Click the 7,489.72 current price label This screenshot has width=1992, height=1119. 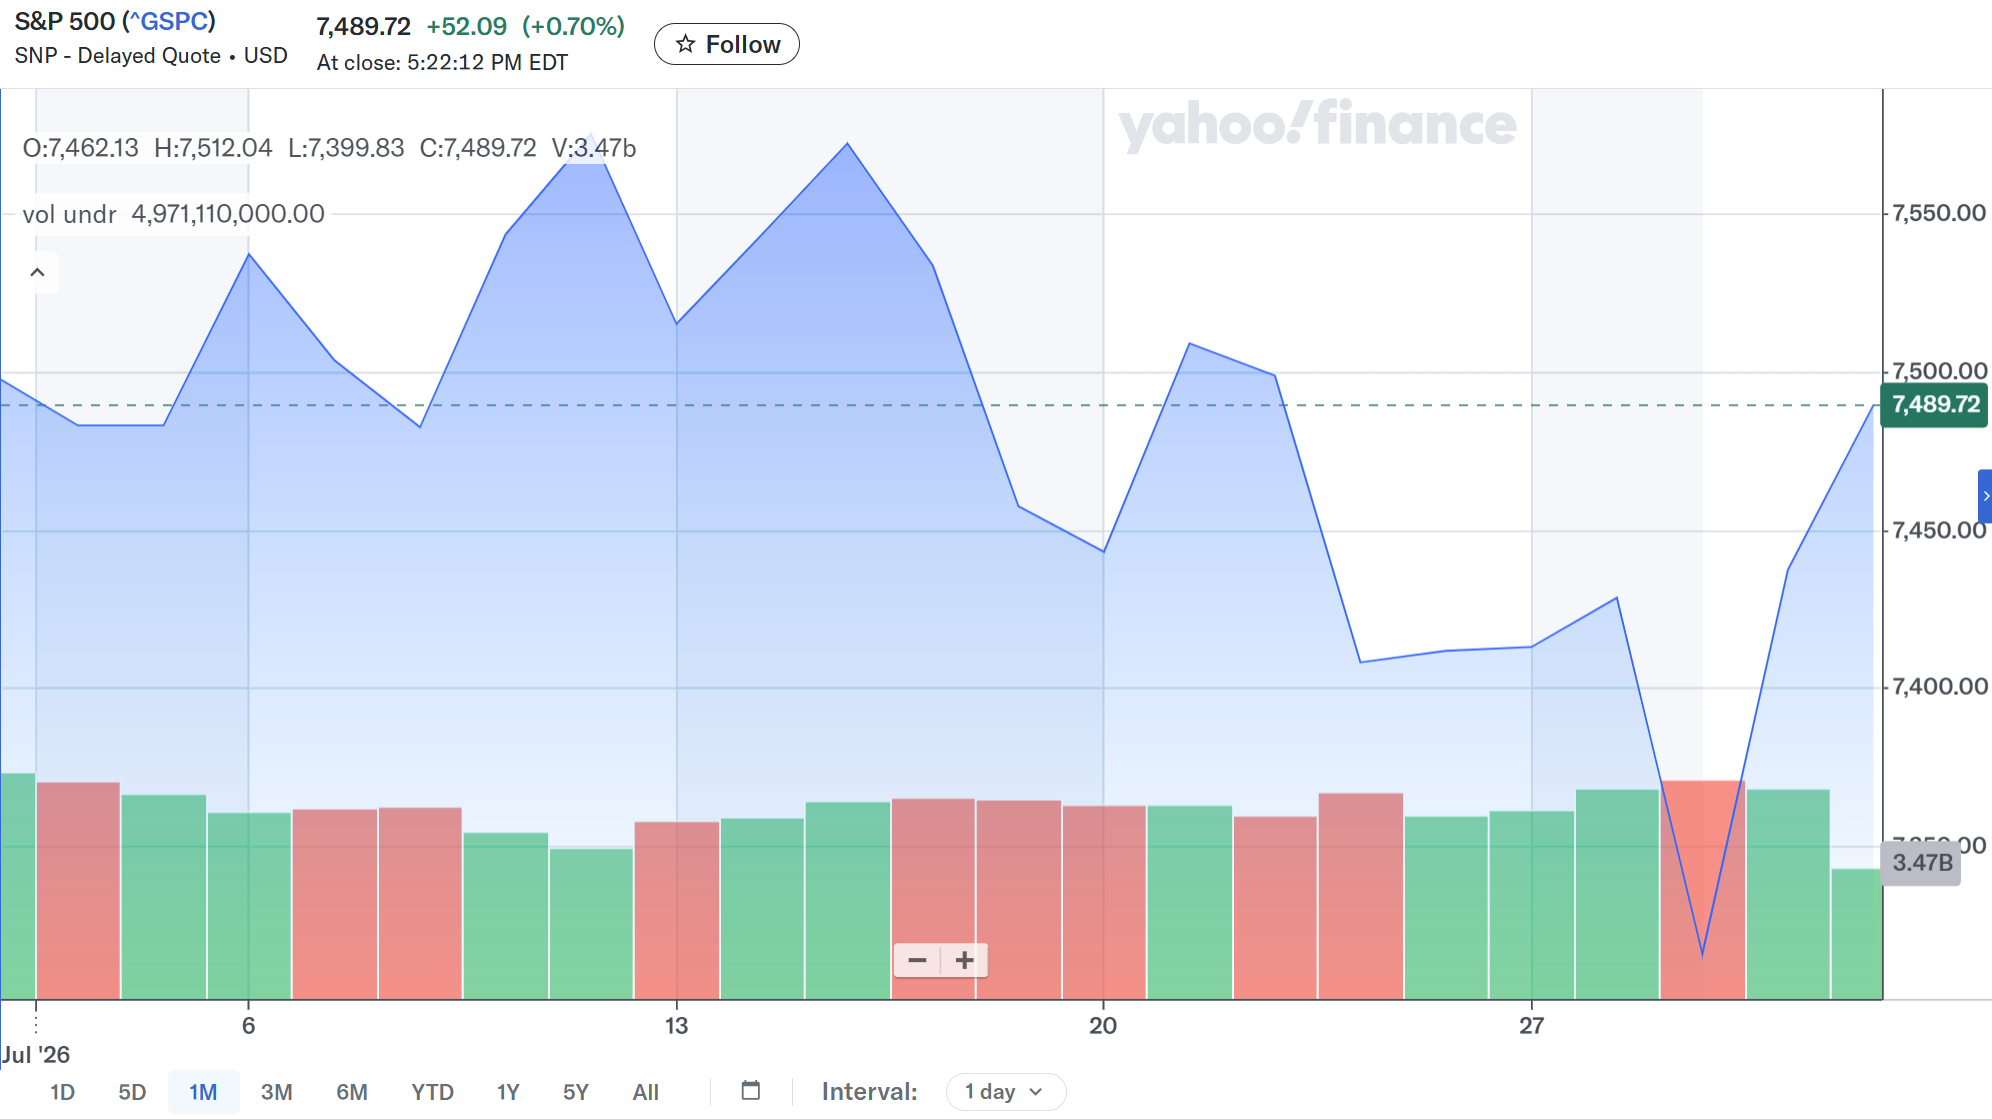tap(1935, 405)
